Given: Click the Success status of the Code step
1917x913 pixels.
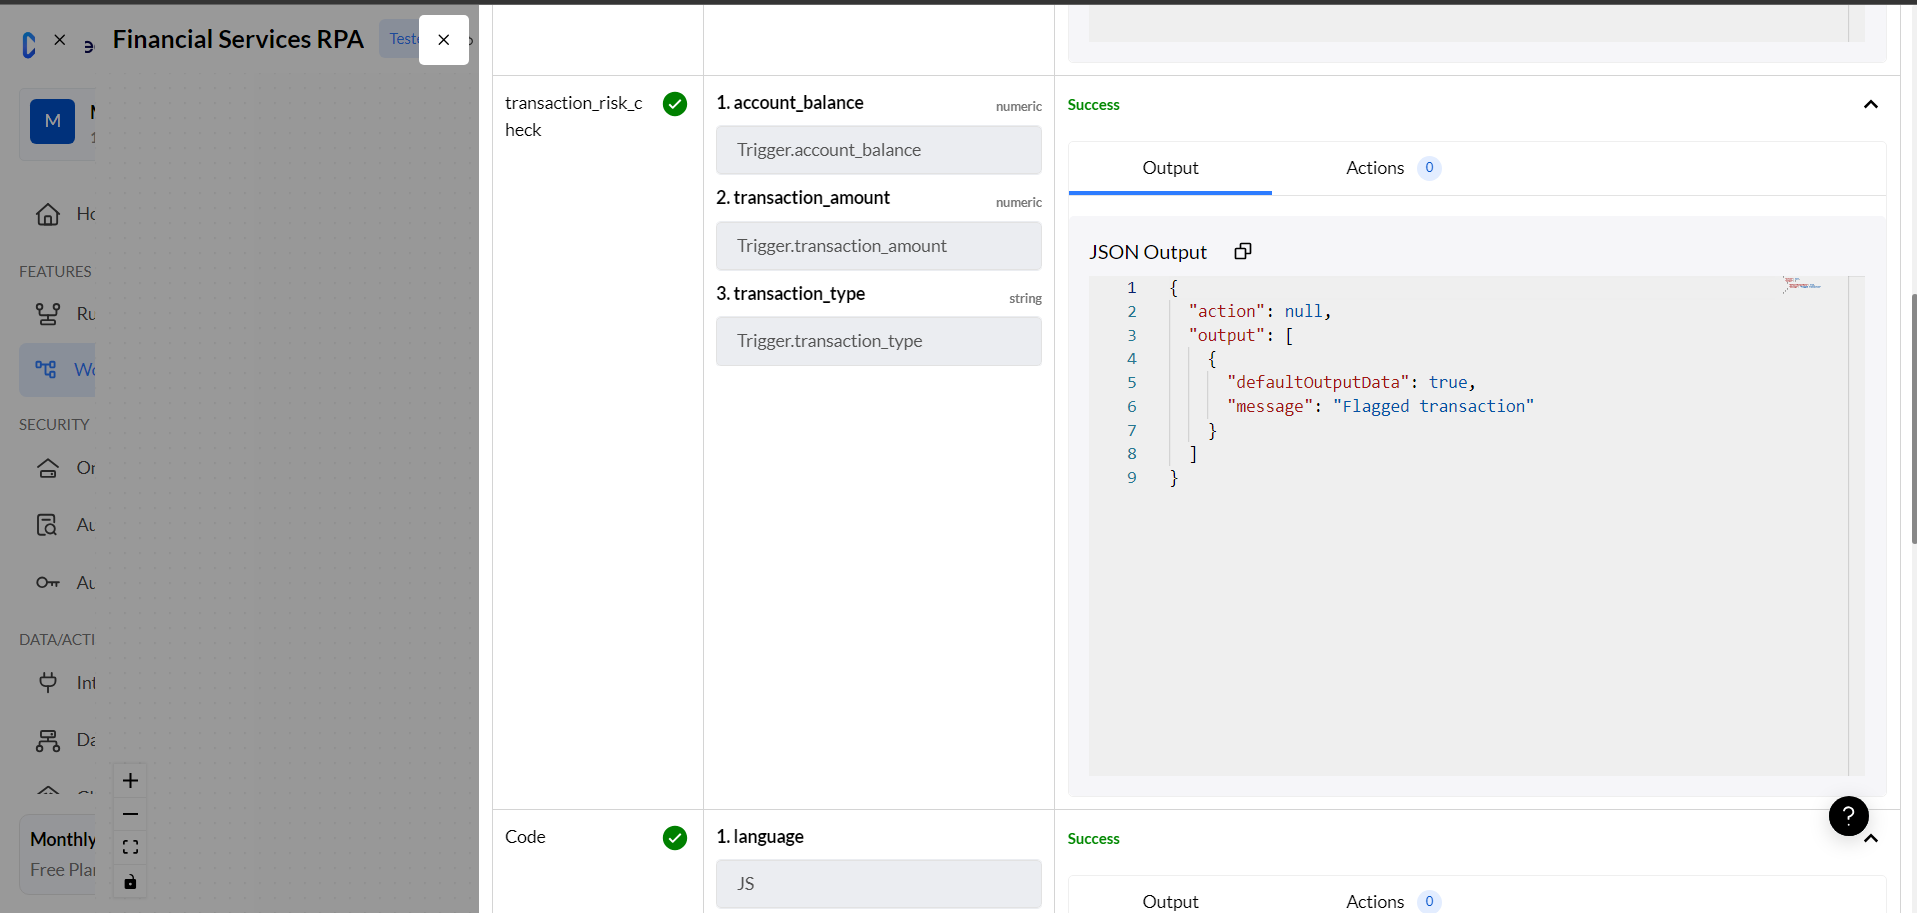Looking at the screenshot, I should click(x=1093, y=839).
